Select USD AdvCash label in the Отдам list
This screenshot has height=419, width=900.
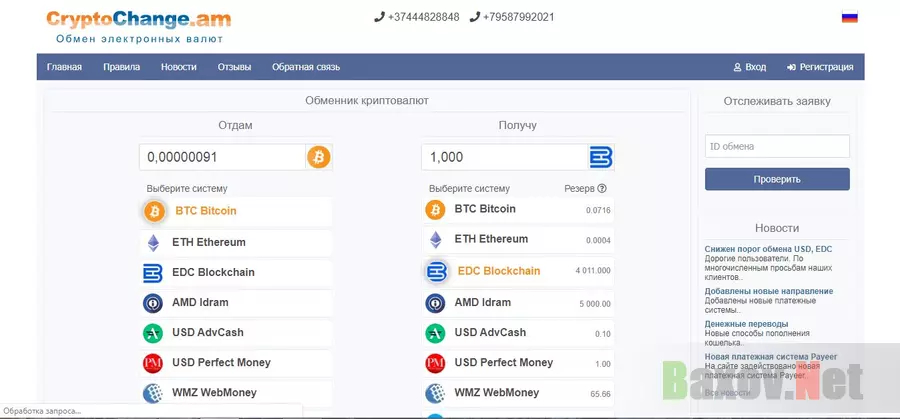pos(208,332)
